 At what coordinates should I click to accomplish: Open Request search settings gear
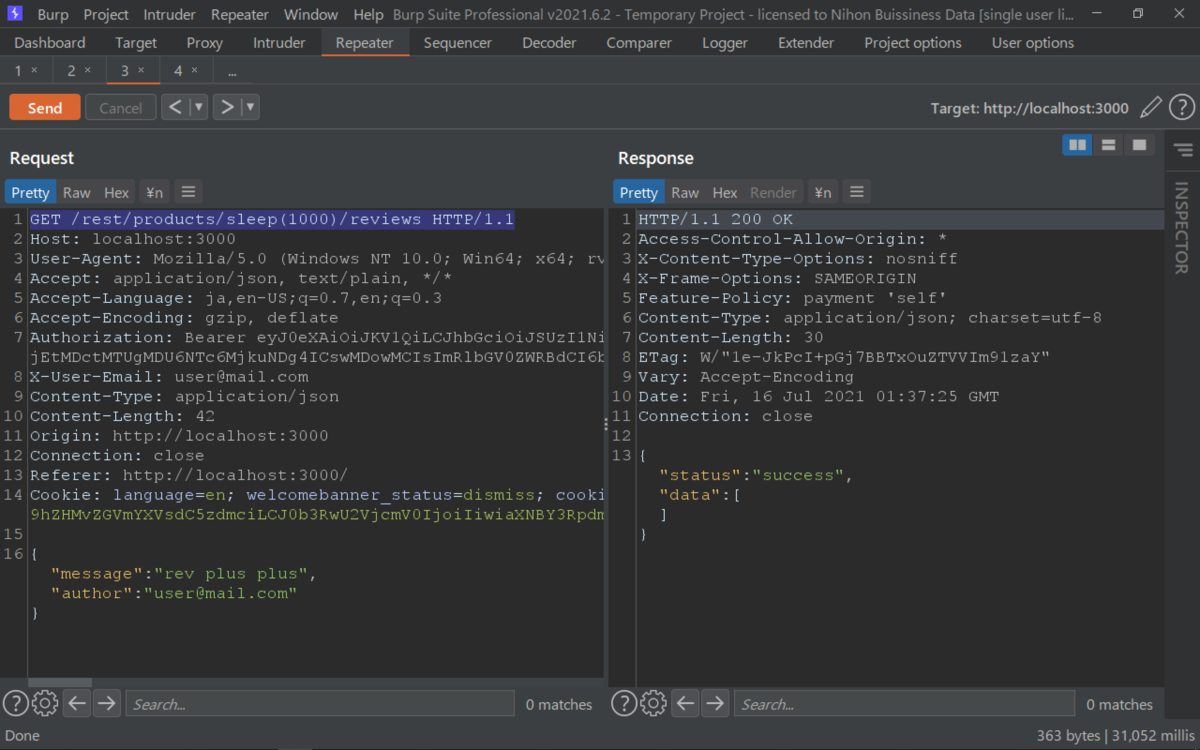(x=45, y=703)
